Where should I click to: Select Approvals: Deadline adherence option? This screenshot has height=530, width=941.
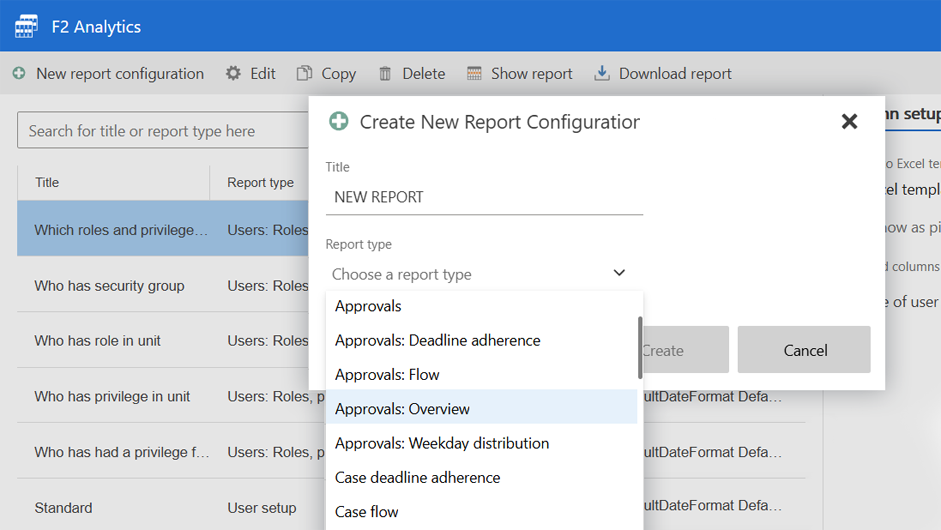click(x=481, y=340)
